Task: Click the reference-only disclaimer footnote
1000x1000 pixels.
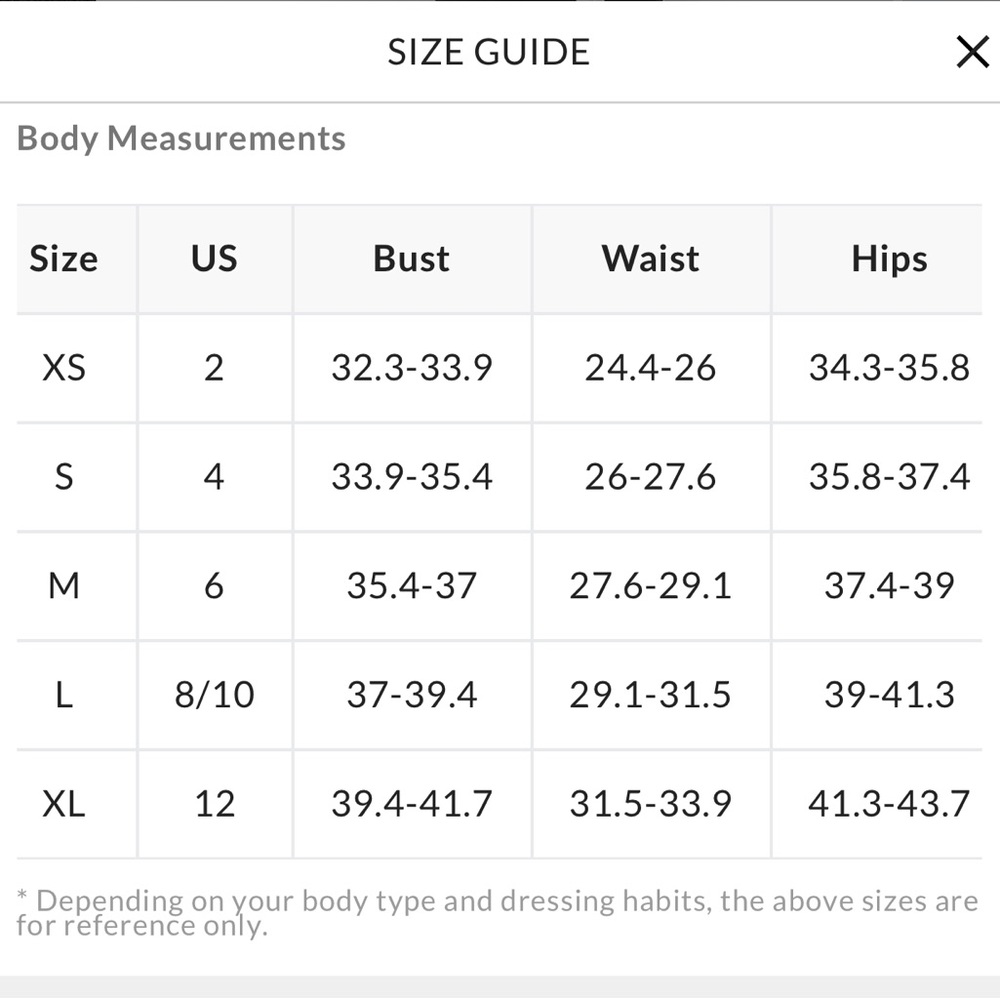Action: click(x=497, y=913)
